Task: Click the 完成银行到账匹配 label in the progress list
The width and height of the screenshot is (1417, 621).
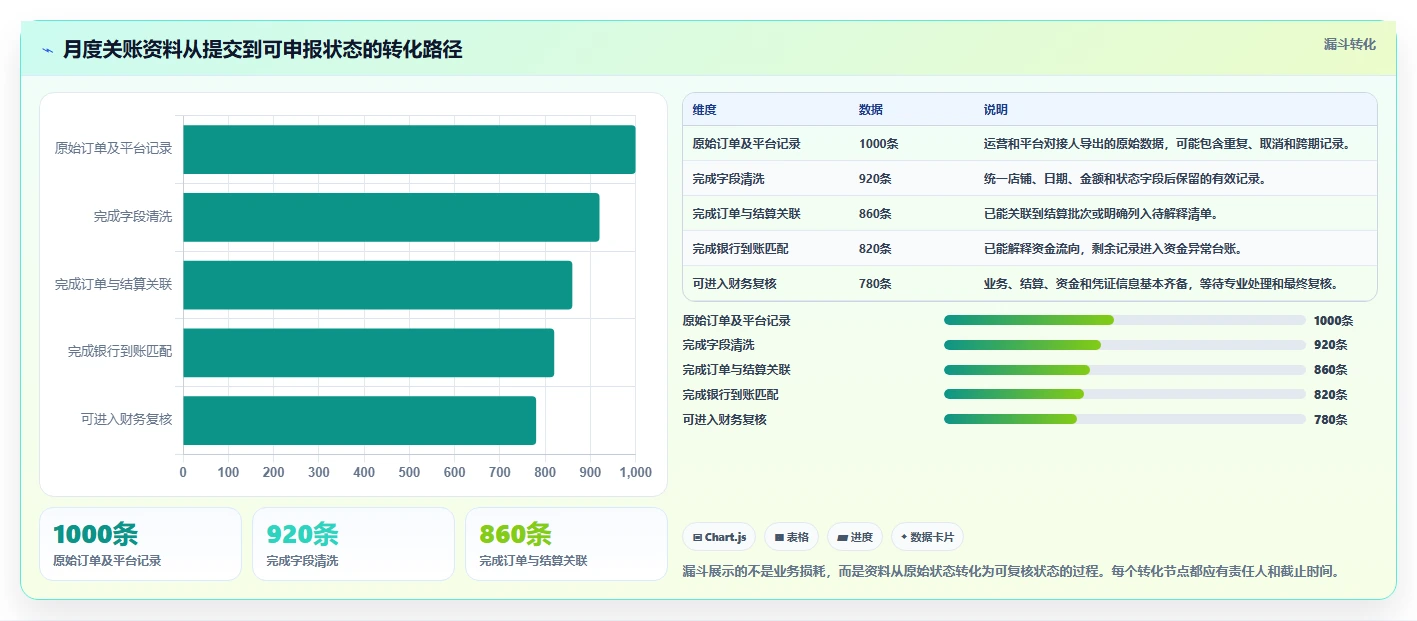Action: 731,395
